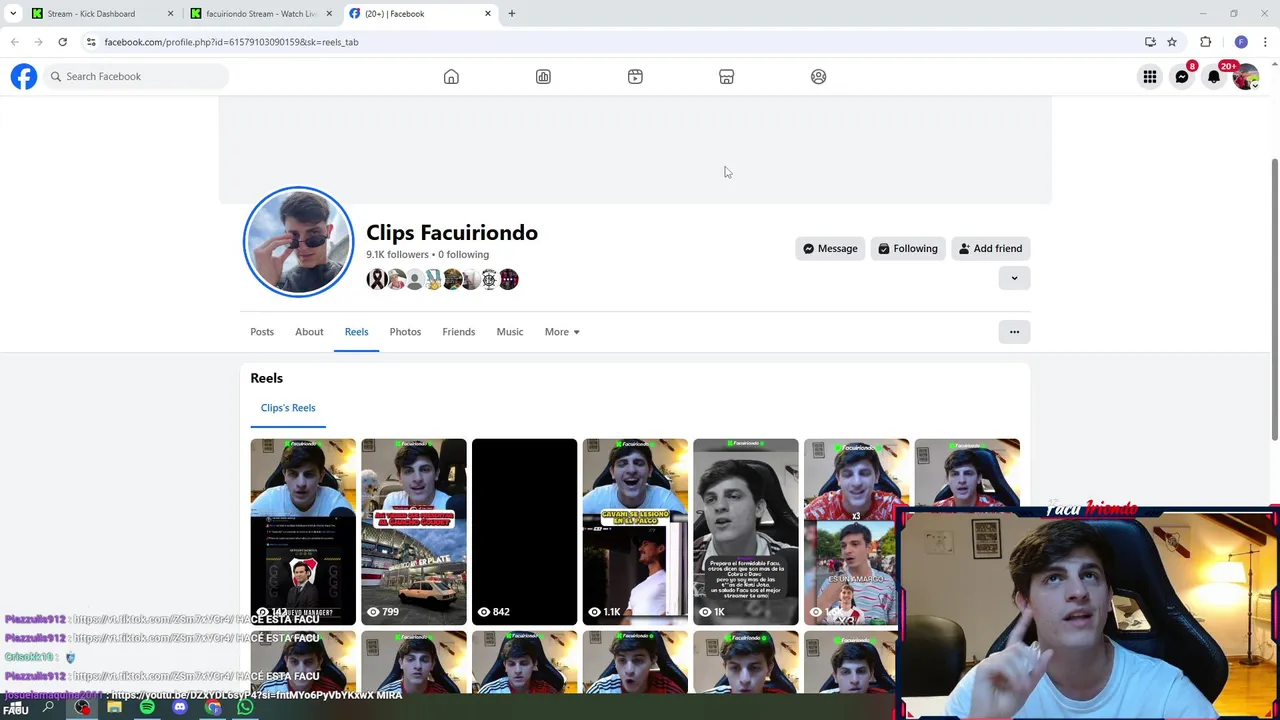This screenshot has width=1280, height=720.
Task: Open a new browser tab
Action: point(512,14)
